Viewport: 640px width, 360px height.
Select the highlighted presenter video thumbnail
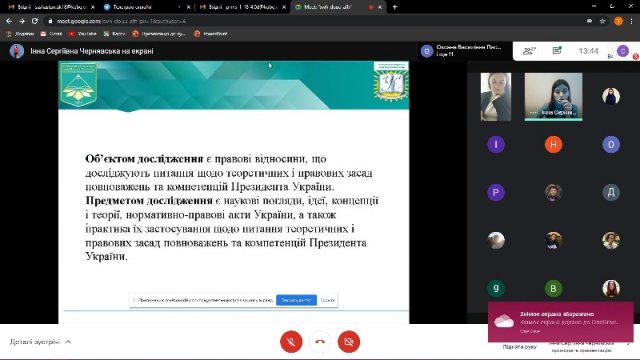(553, 97)
